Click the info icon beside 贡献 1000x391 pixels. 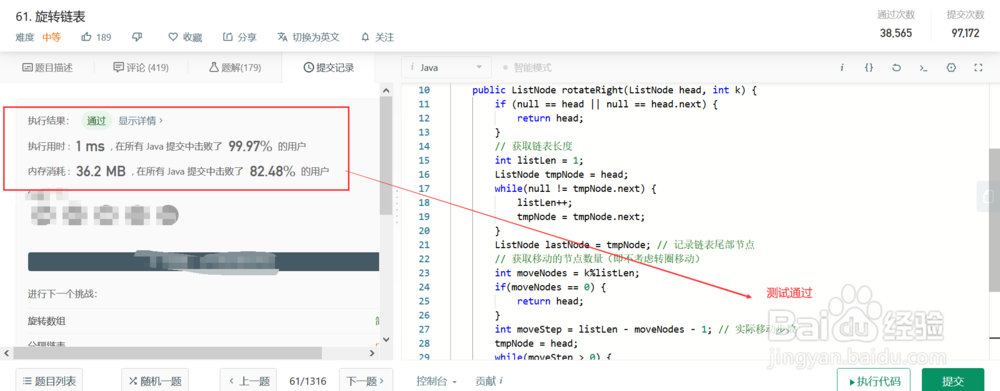click(x=501, y=381)
